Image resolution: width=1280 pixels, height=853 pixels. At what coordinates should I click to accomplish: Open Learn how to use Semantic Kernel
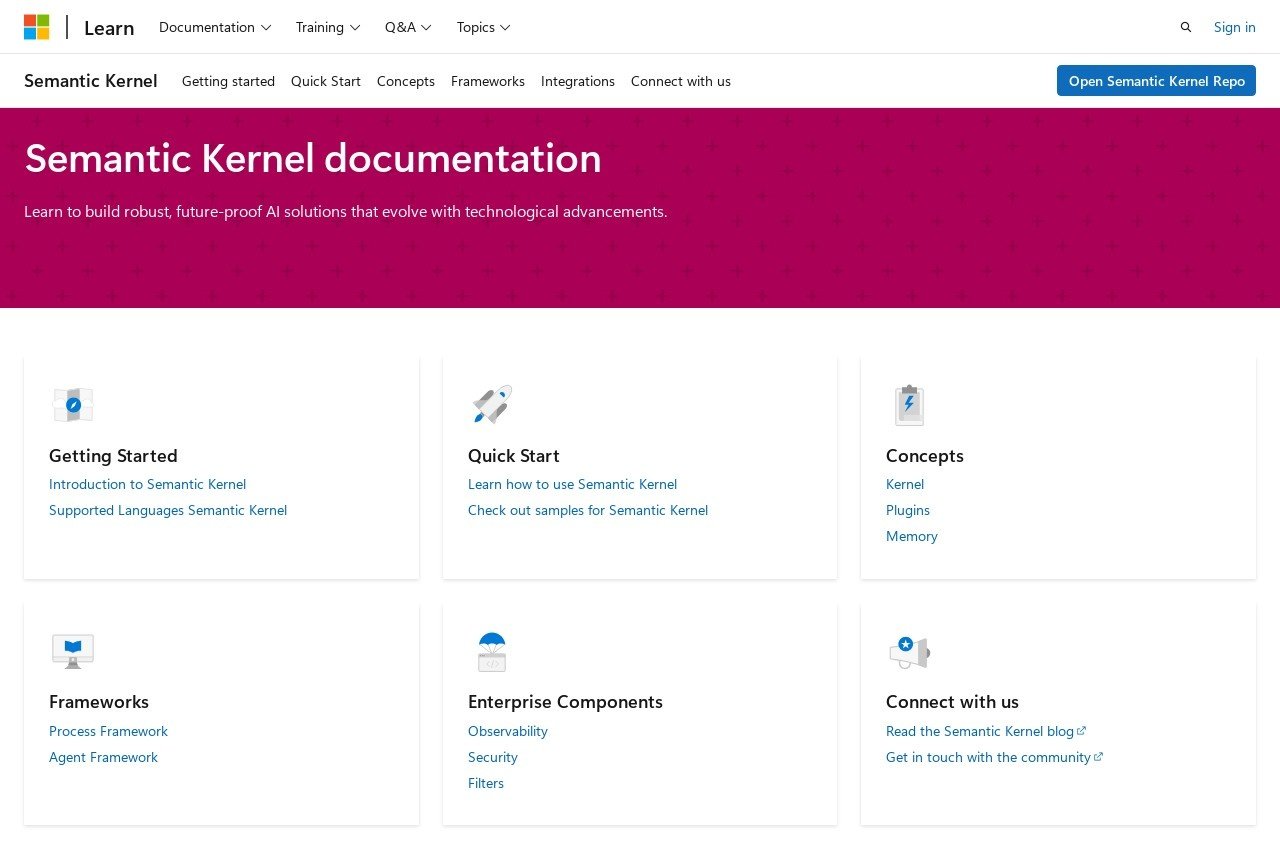573,484
